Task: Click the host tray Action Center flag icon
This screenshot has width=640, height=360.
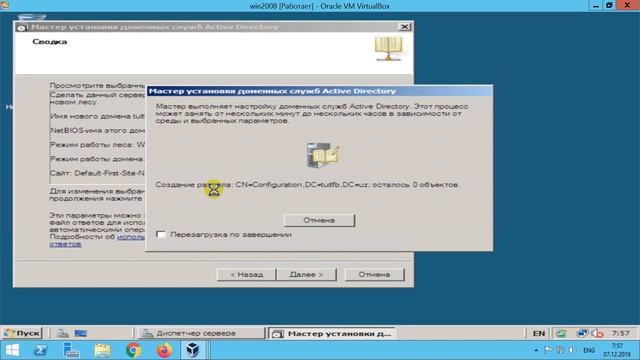Action: (548, 350)
